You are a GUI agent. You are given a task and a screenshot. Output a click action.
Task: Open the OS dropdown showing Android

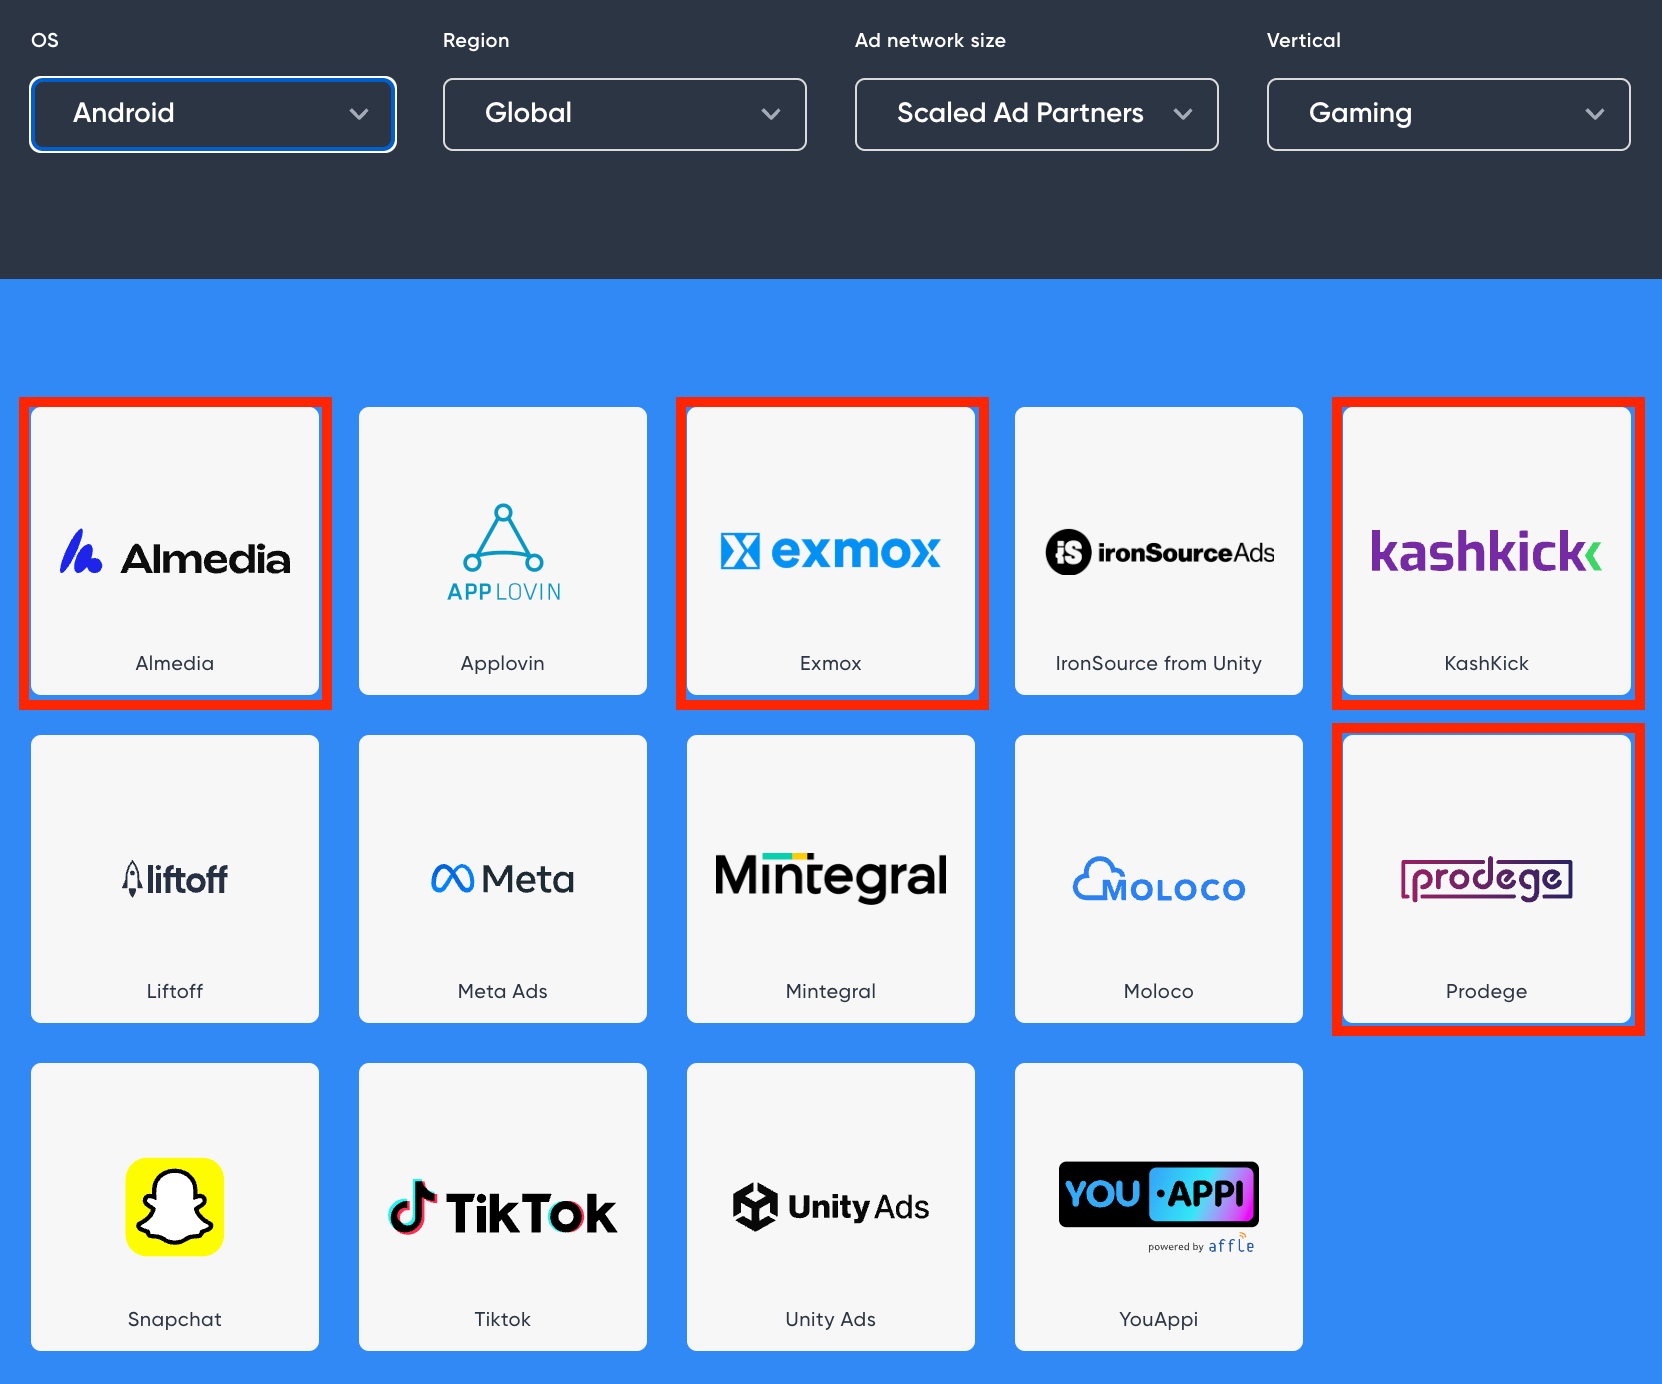[213, 114]
